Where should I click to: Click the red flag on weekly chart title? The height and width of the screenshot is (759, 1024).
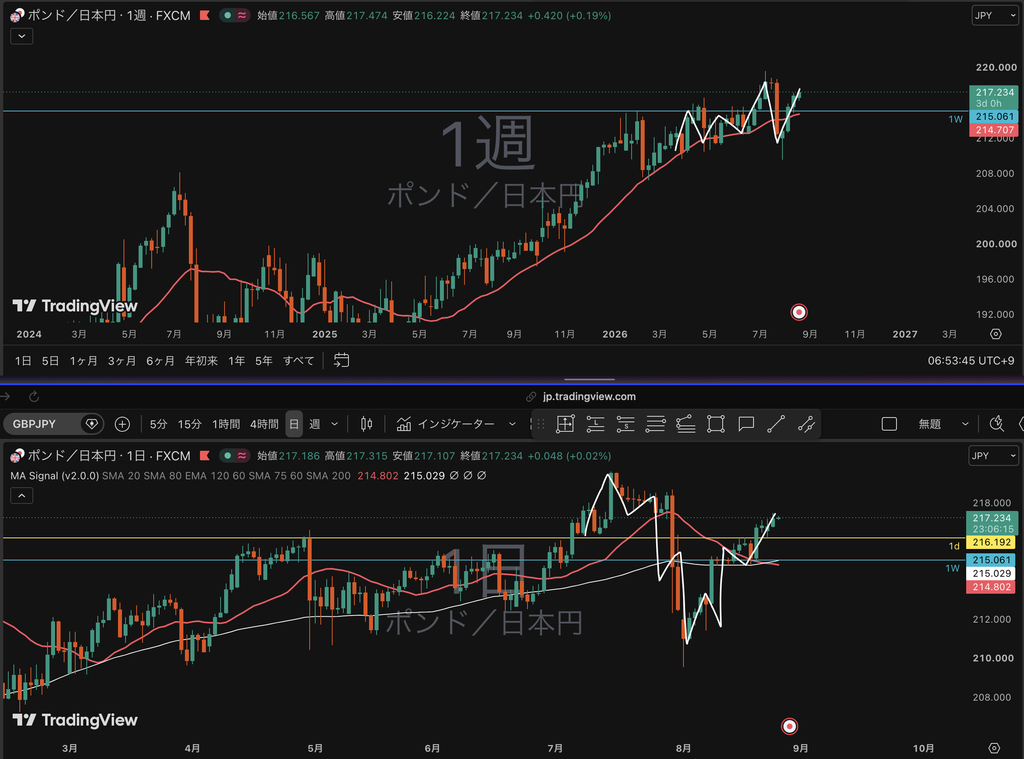pos(204,15)
